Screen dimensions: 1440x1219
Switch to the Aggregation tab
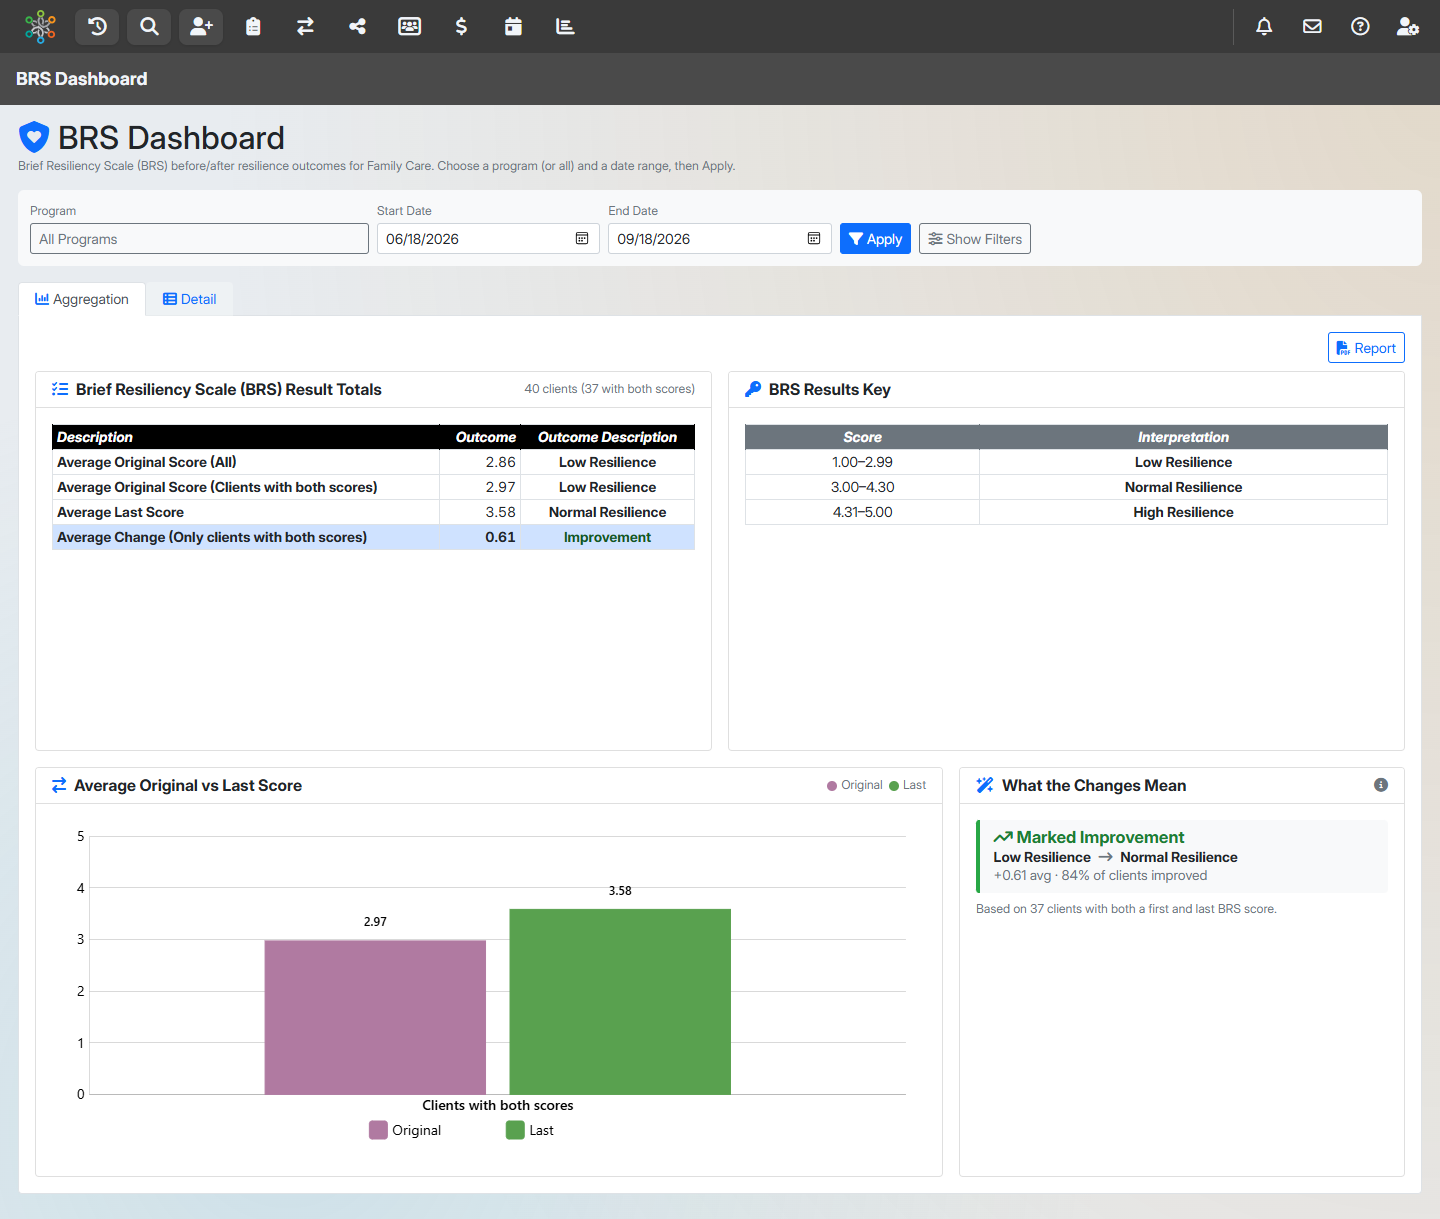[x=82, y=299]
